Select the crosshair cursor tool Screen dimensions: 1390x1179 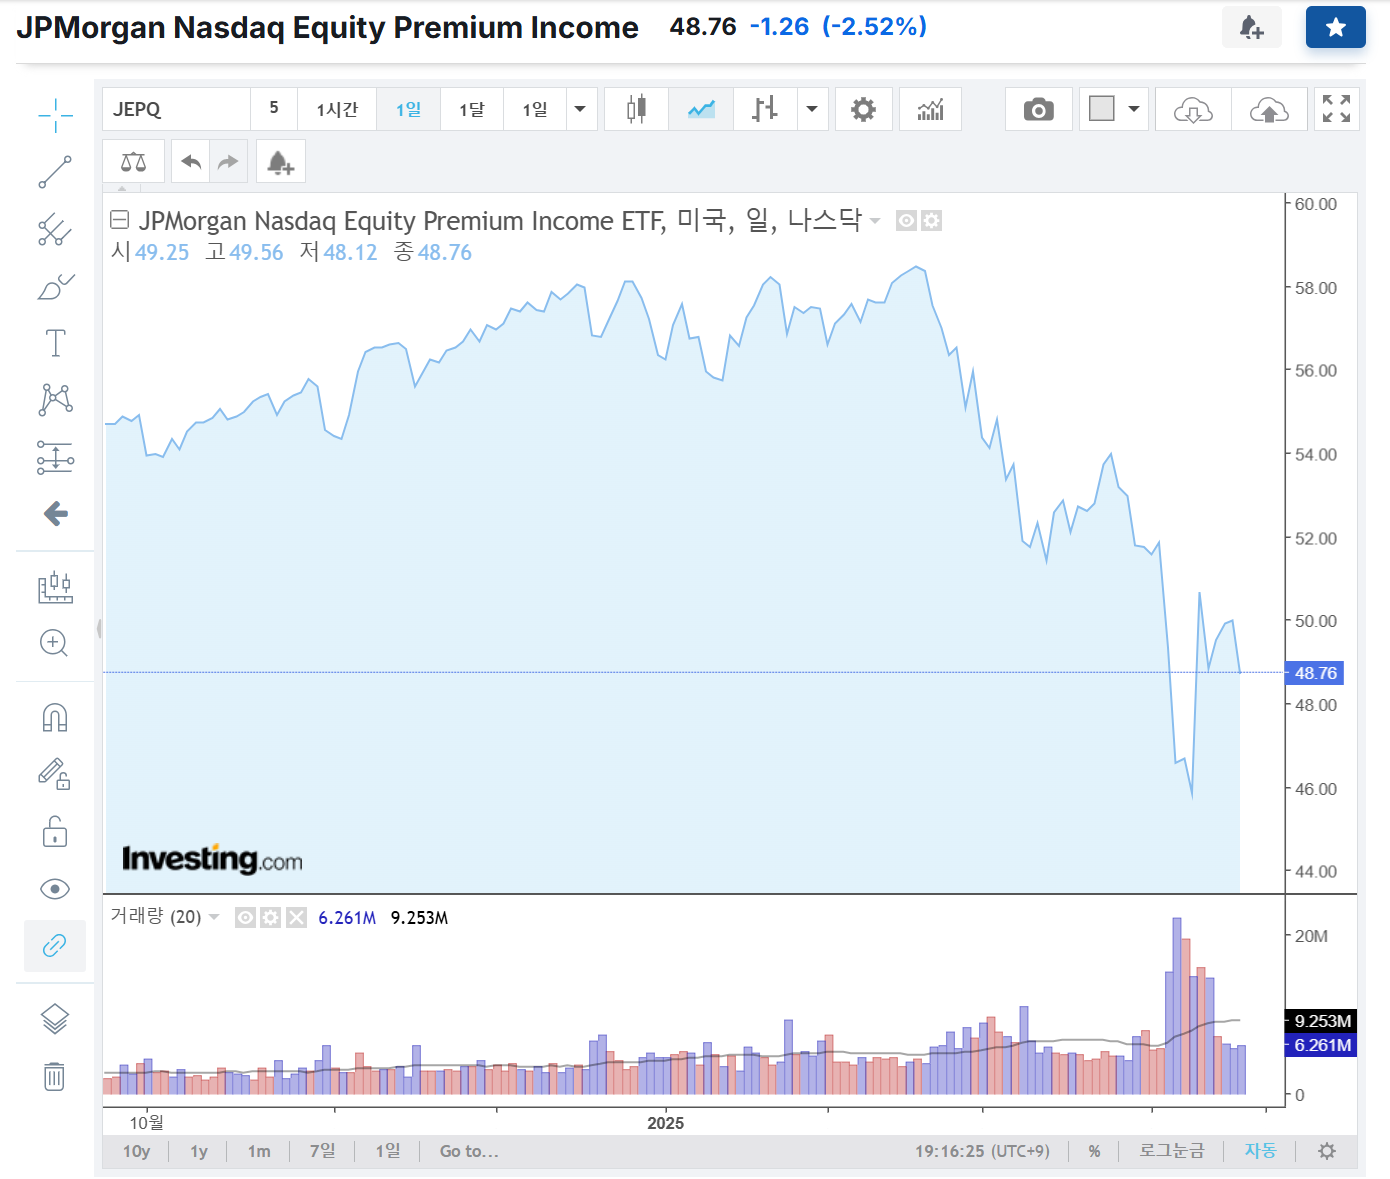(x=55, y=115)
